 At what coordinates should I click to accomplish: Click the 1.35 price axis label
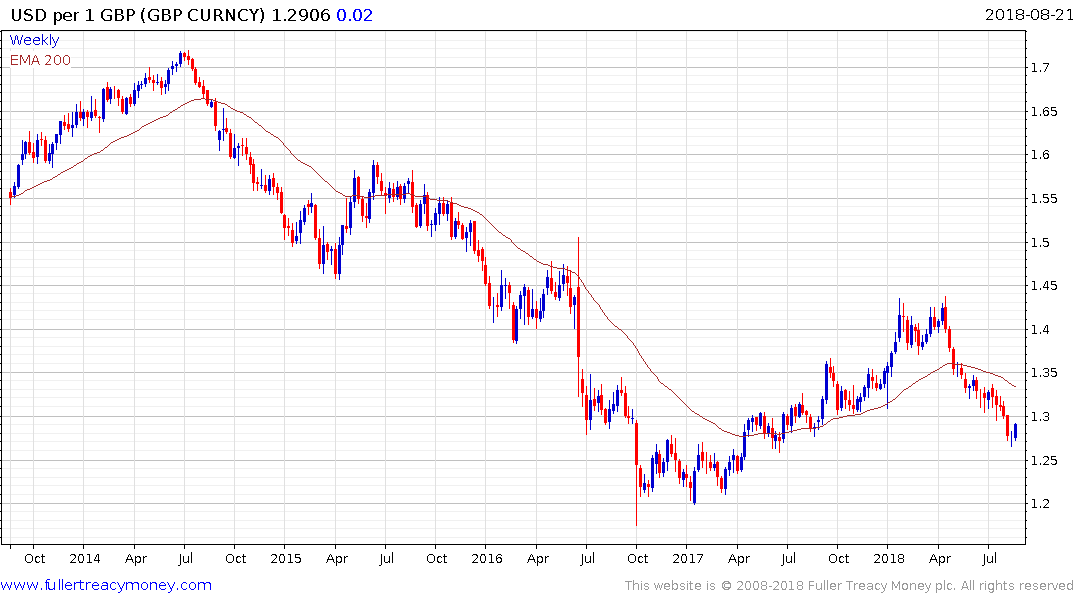1044,373
